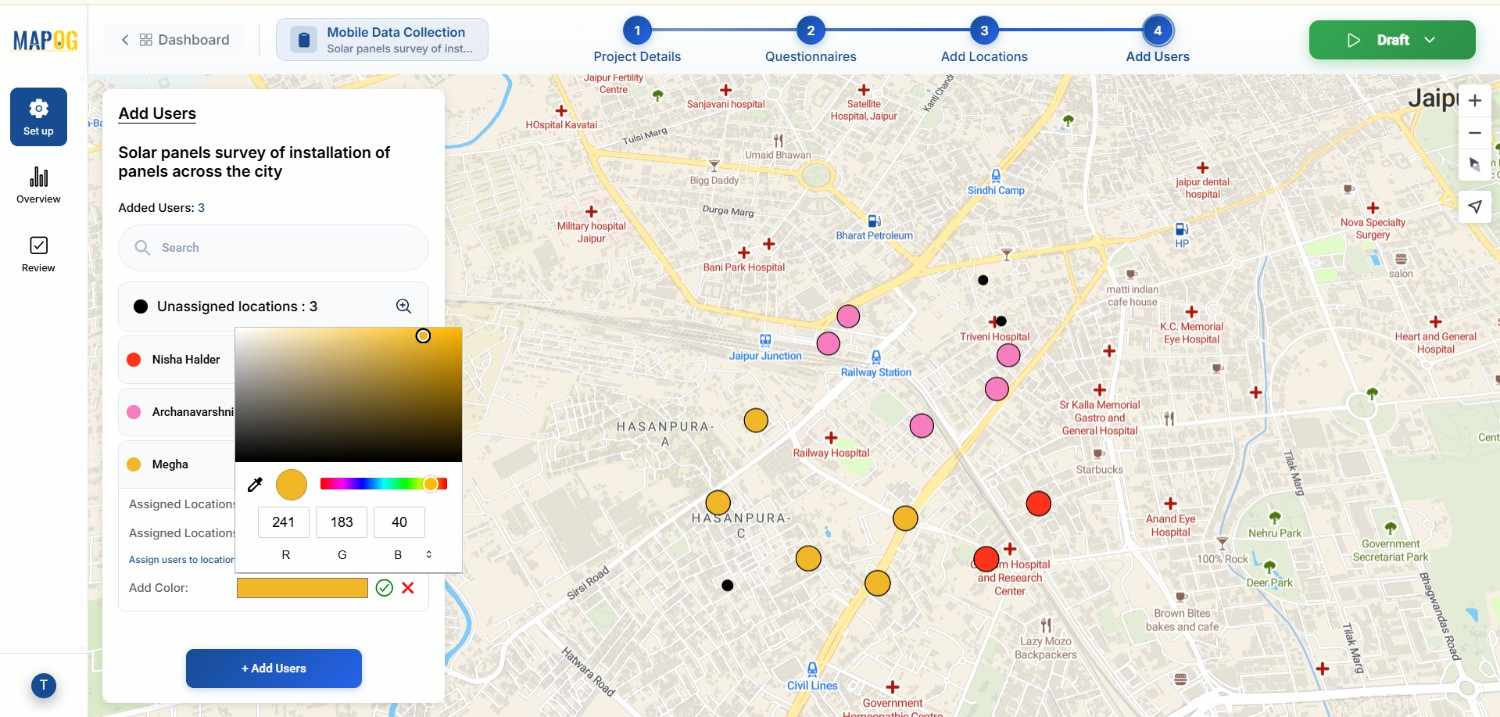1500x717 pixels.
Task: Open the Draft status dropdown
Action: [1391, 40]
